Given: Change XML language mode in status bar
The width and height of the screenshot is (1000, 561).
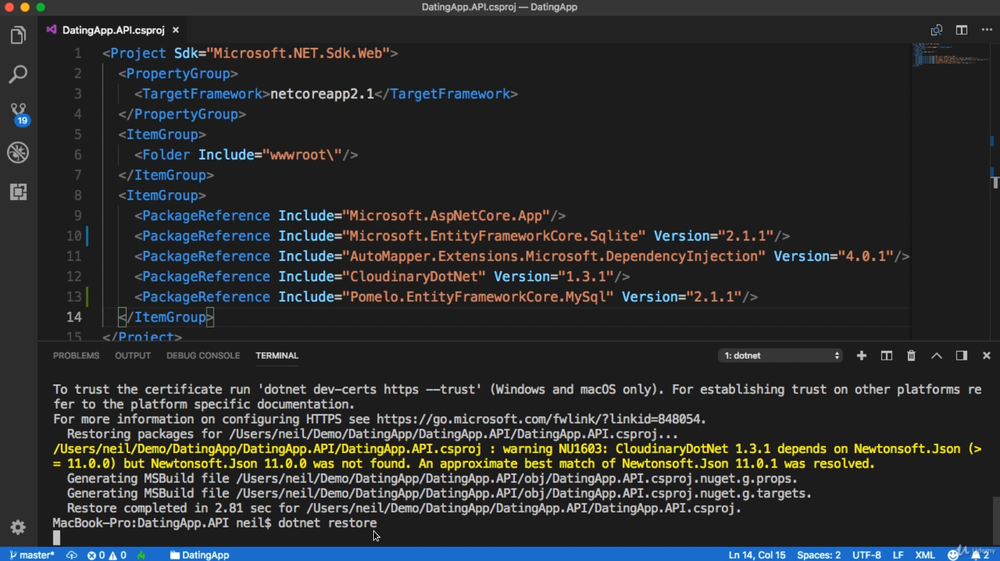Looking at the screenshot, I should (x=925, y=555).
